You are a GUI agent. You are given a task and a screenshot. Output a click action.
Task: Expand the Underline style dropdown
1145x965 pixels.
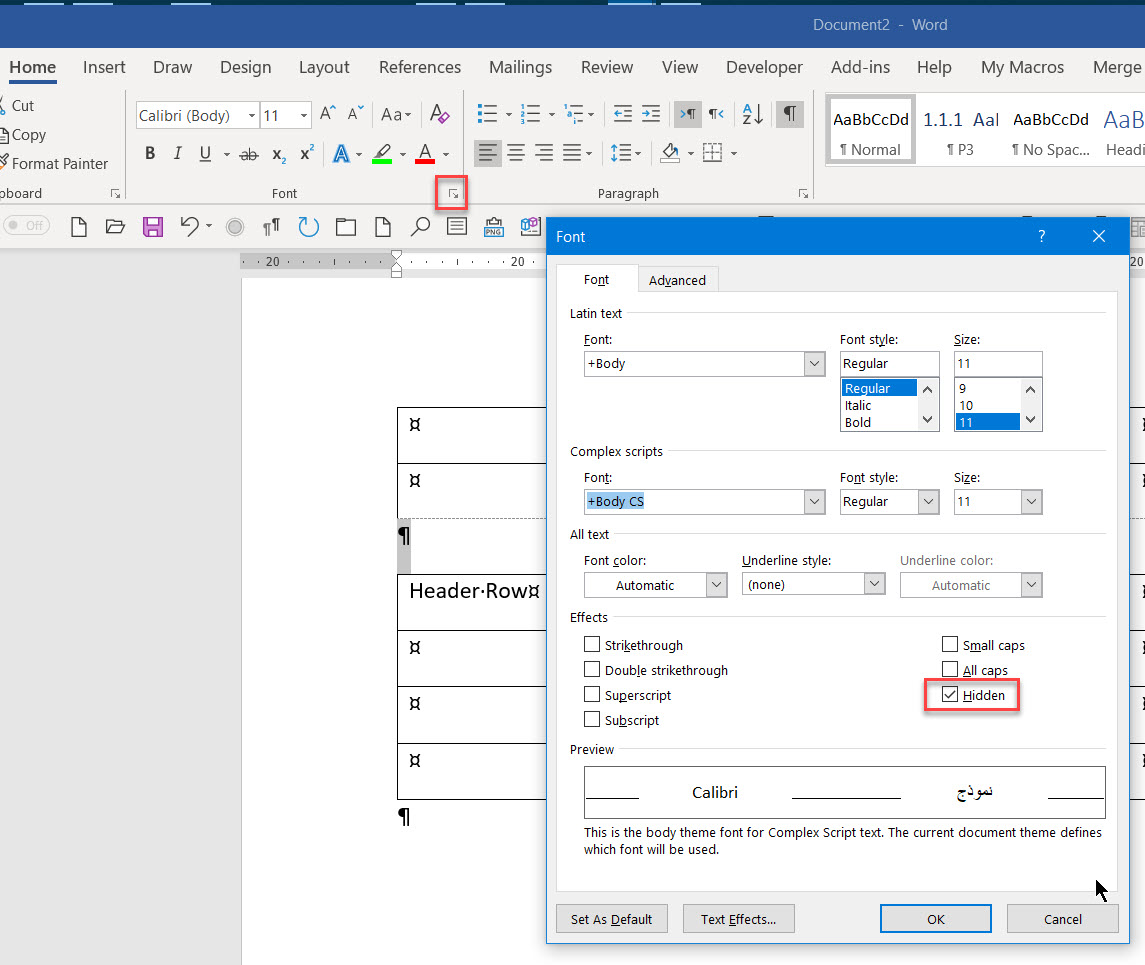875,584
